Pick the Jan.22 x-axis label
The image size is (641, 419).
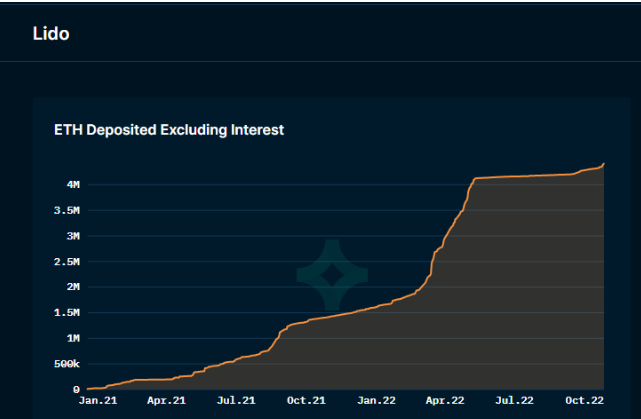[376, 400]
